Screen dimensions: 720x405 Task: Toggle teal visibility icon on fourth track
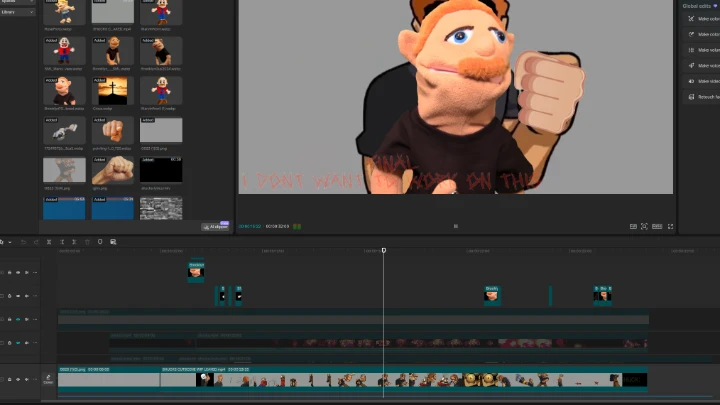(18, 343)
